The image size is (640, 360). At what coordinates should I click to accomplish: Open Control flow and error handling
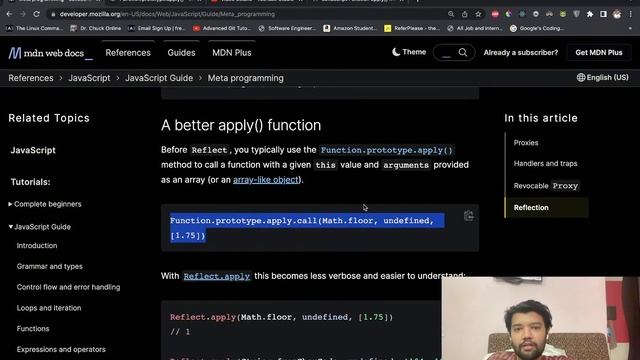pyautogui.click(x=68, y=287)
